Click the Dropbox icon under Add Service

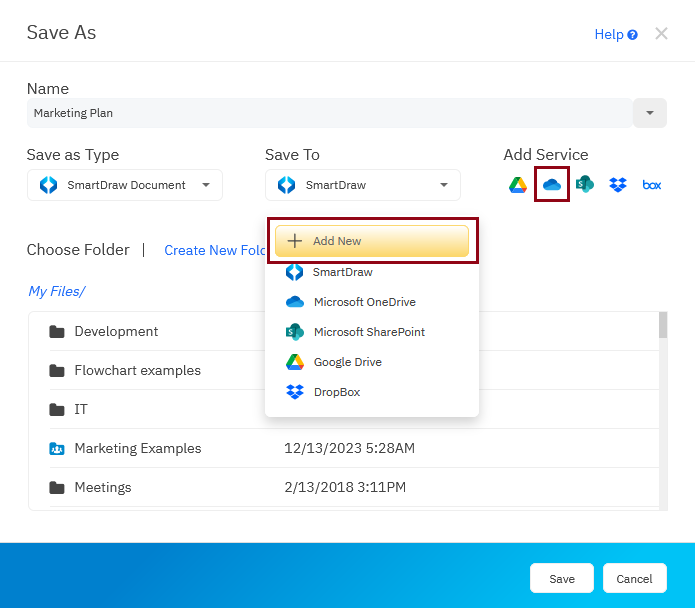(x=618, y=185)
